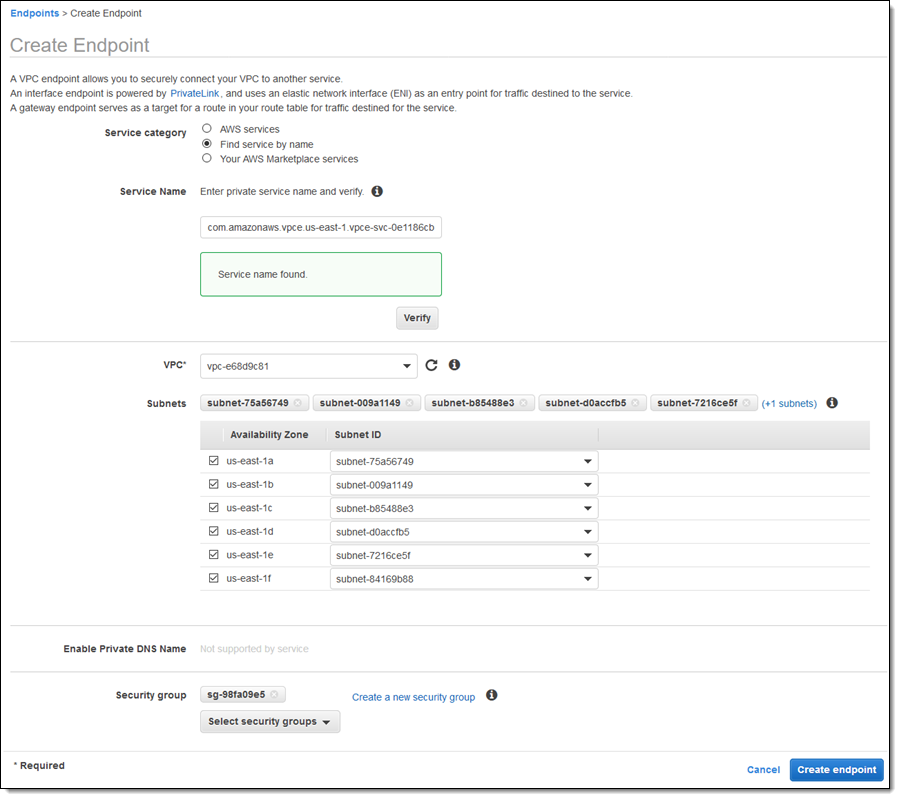The image size is (900, 799).
Task: Uncheck the us-east-1a availability zone
Action: click(213, 461)
